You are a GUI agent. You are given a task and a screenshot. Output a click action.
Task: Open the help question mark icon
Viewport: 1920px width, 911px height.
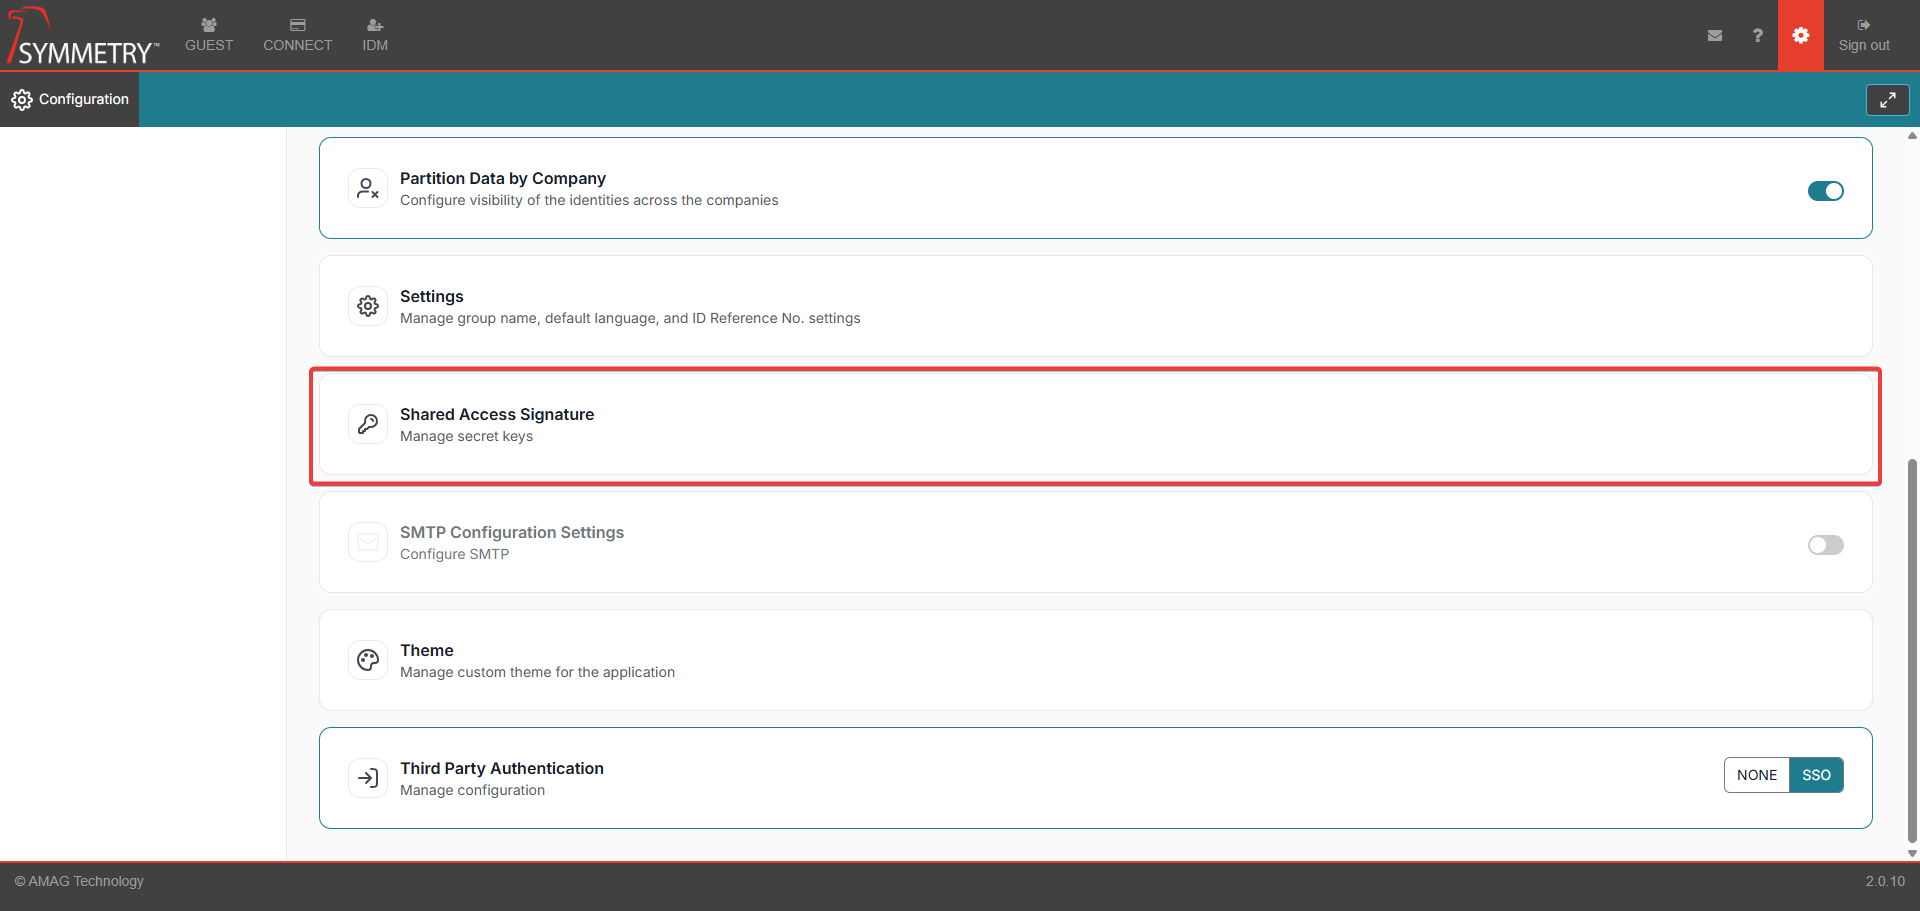tap(1757, 35)
